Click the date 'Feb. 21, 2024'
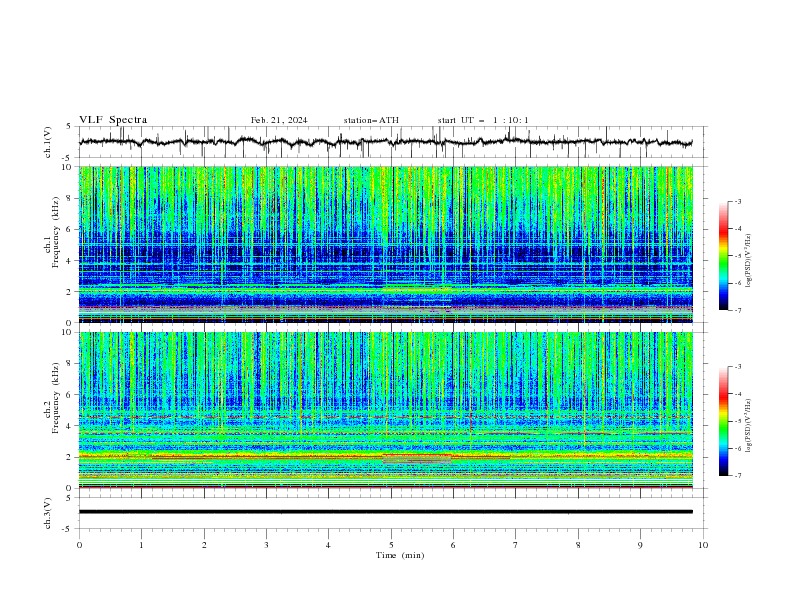 tap(279, 120)
